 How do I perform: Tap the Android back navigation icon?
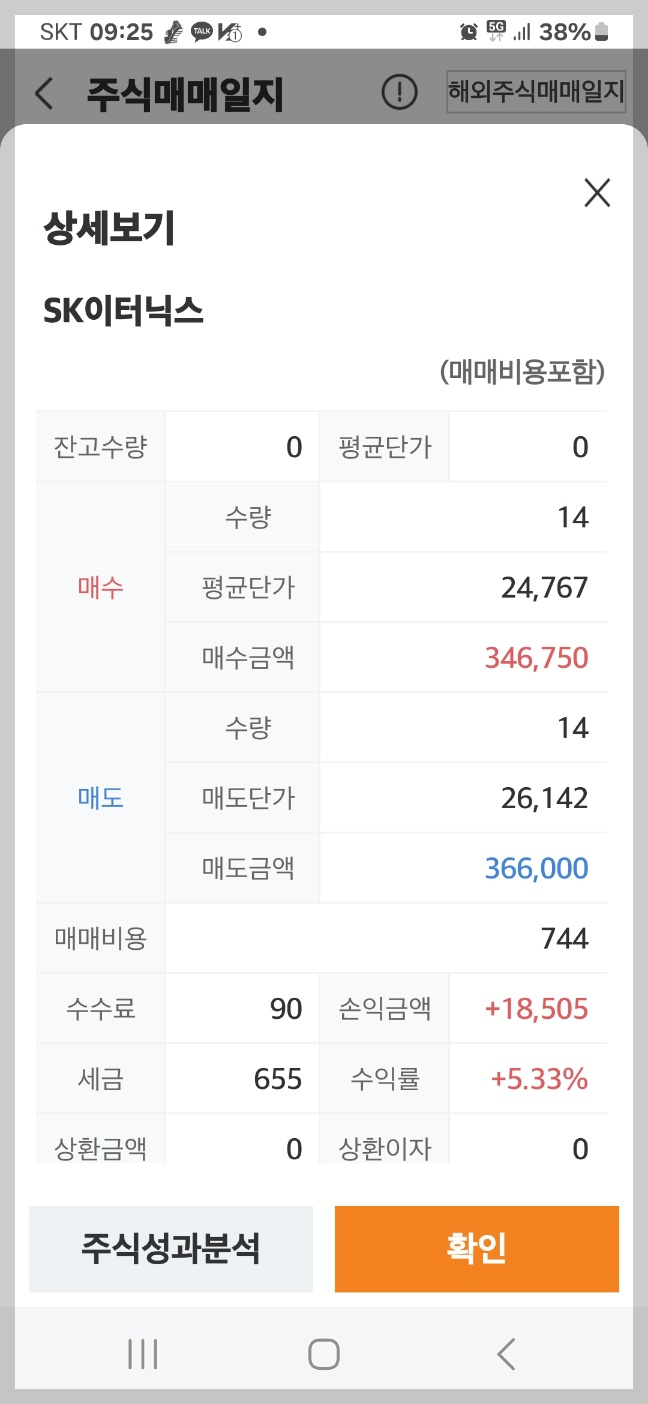[505, 1355]
